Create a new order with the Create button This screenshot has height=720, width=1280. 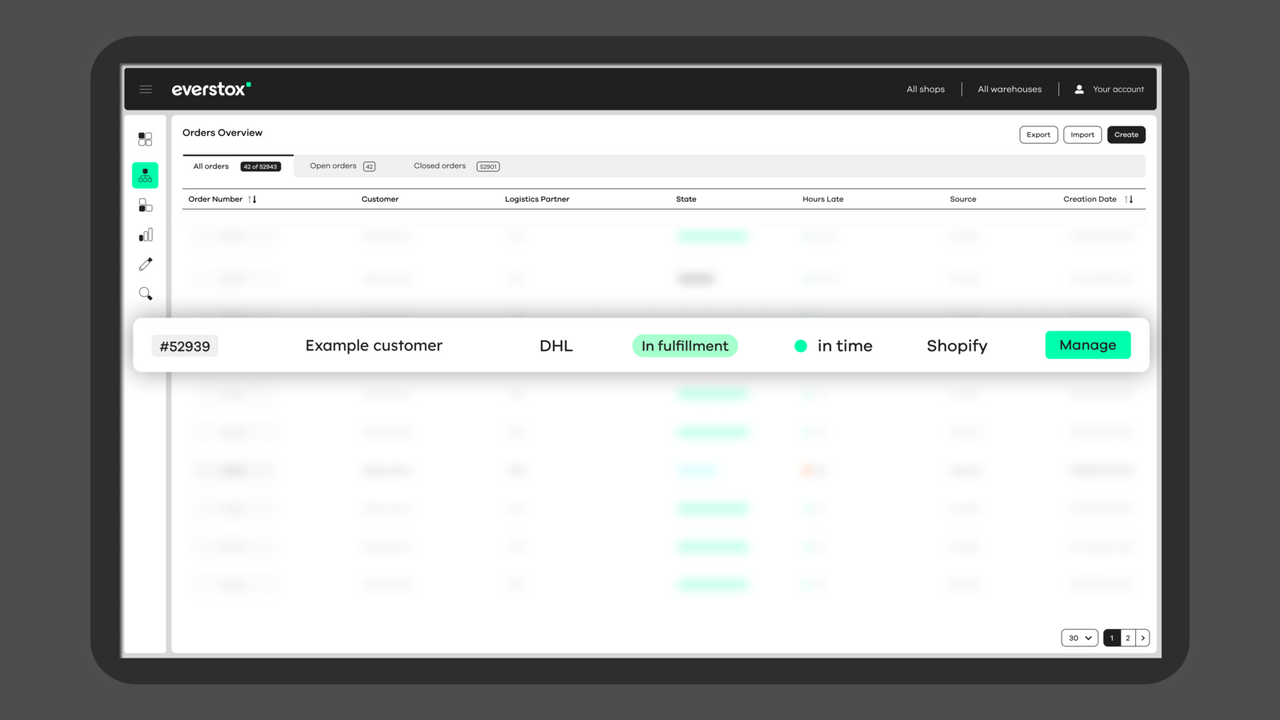point(1126,134)
